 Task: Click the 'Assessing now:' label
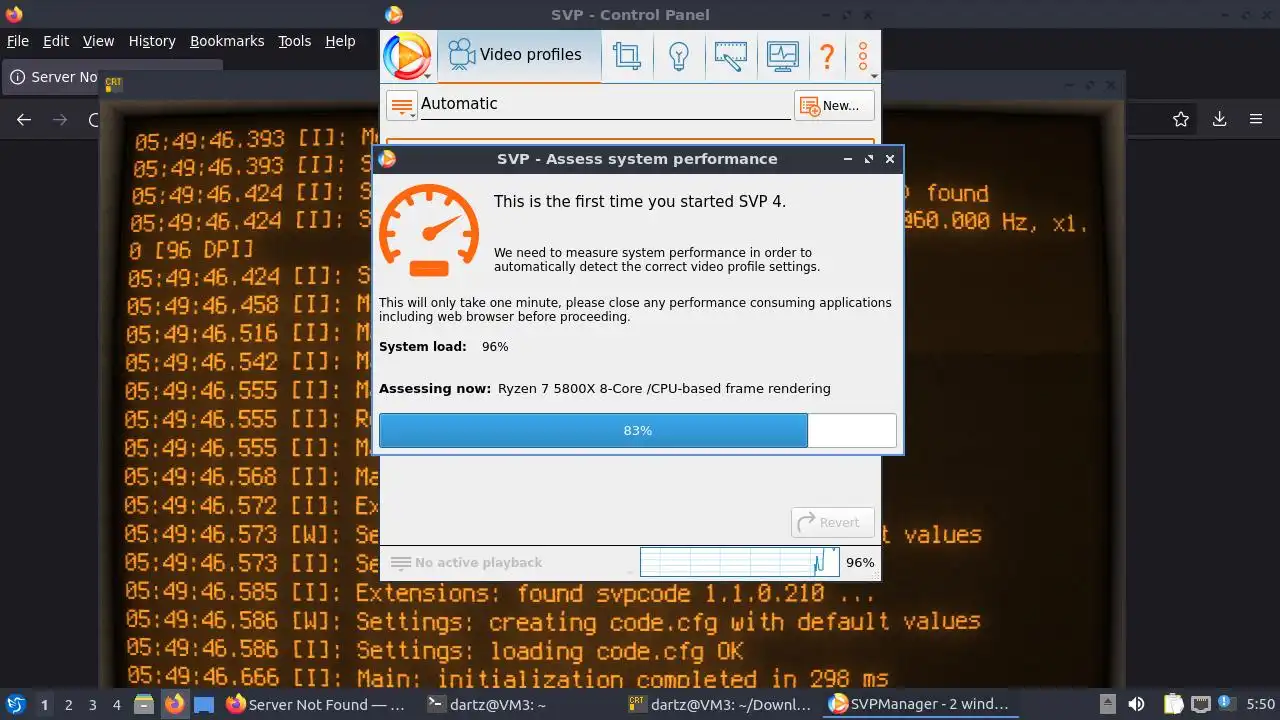435,388
